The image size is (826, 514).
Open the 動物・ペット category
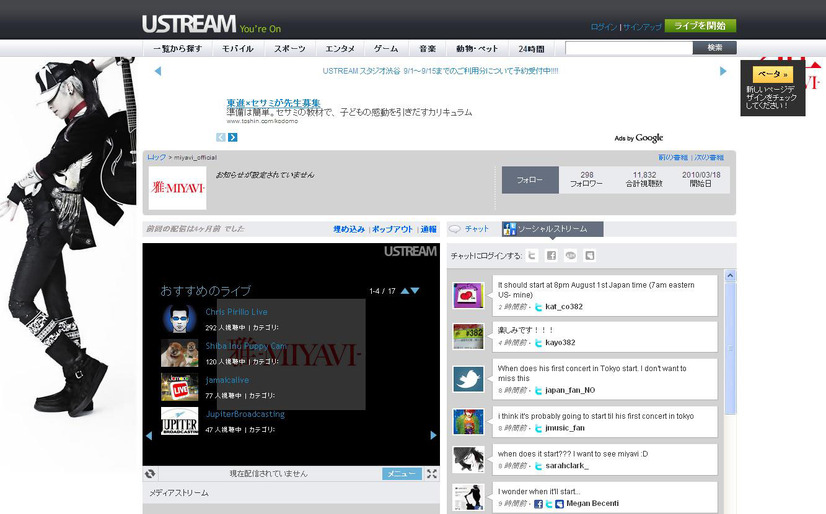click(x=477, y=48)
